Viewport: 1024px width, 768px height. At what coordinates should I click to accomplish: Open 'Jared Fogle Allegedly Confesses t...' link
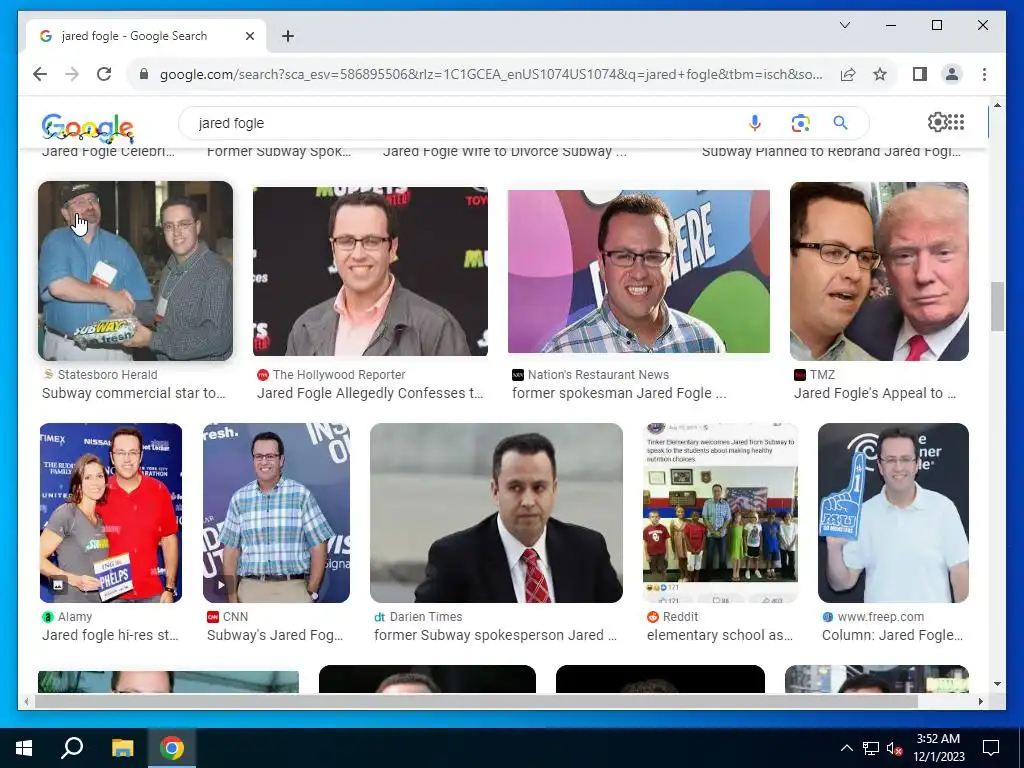pos(370,393)
